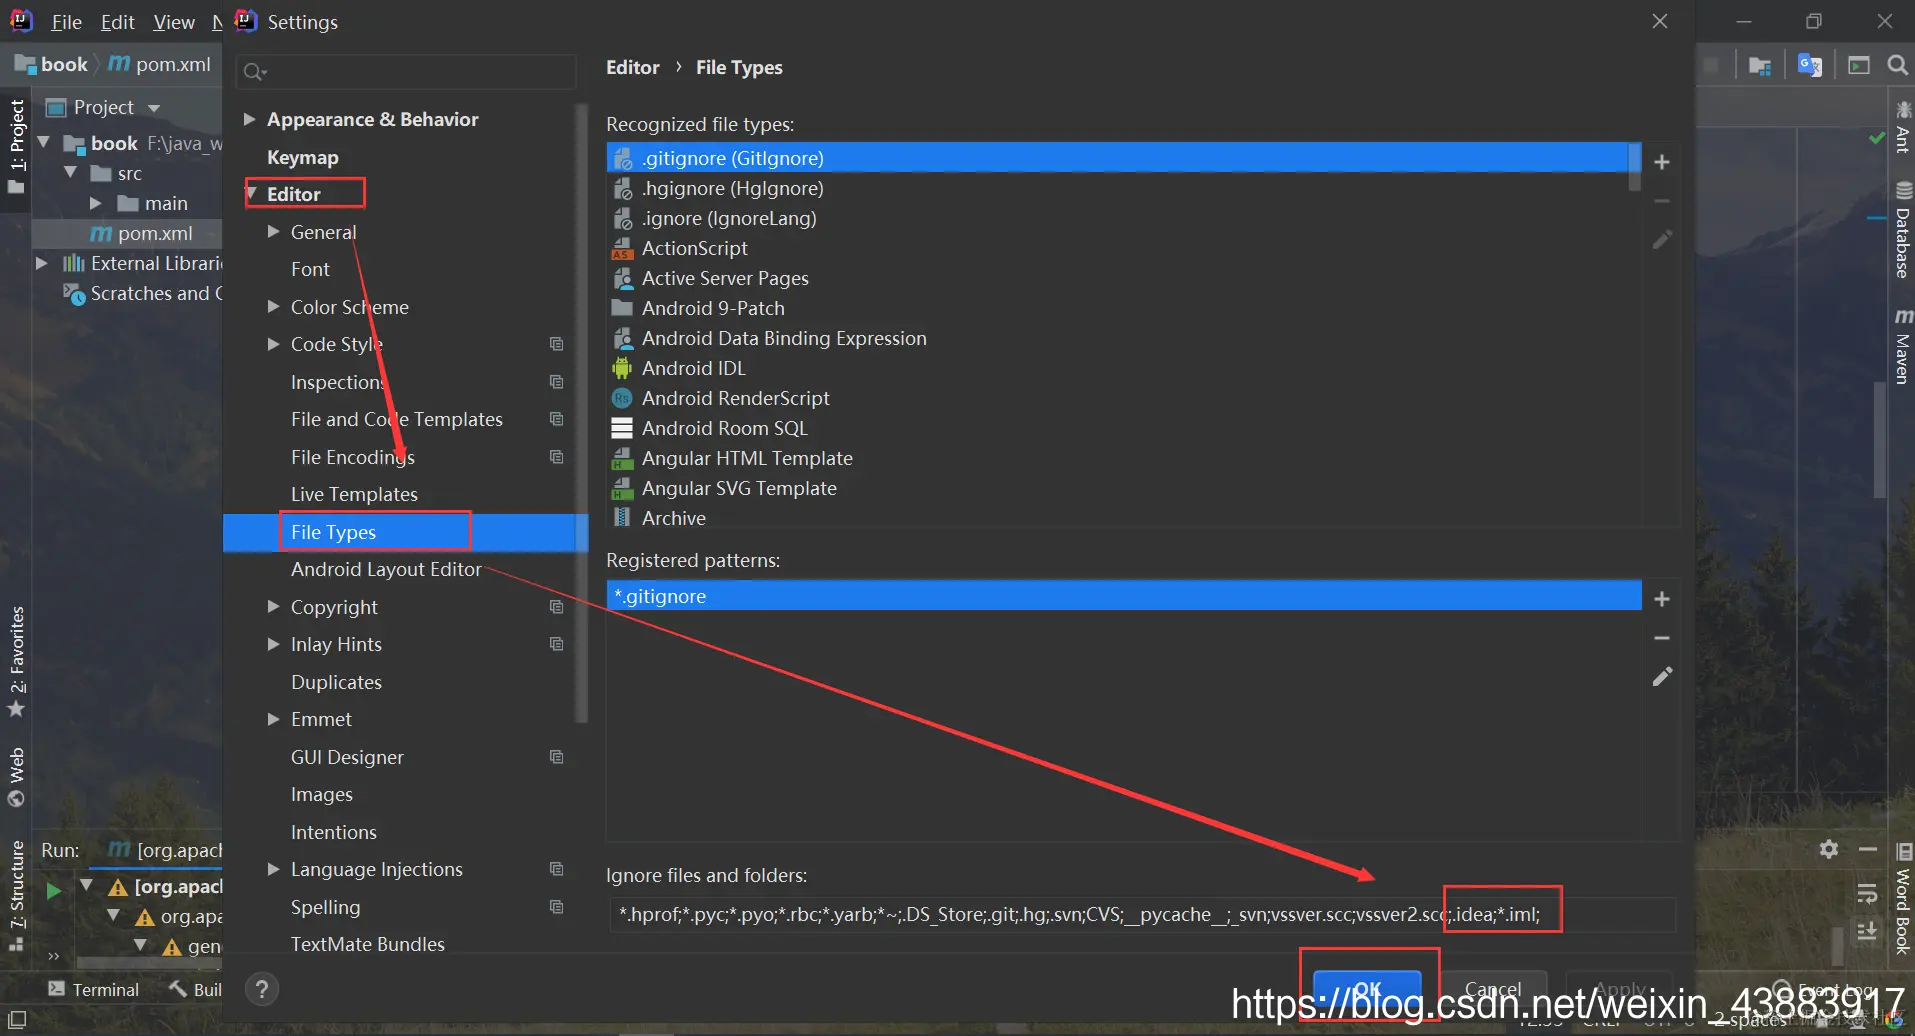Edit the selected recognized file type (pencil icon)
Screen dimensions: 1915x1036
click(x=1661, y=240)
